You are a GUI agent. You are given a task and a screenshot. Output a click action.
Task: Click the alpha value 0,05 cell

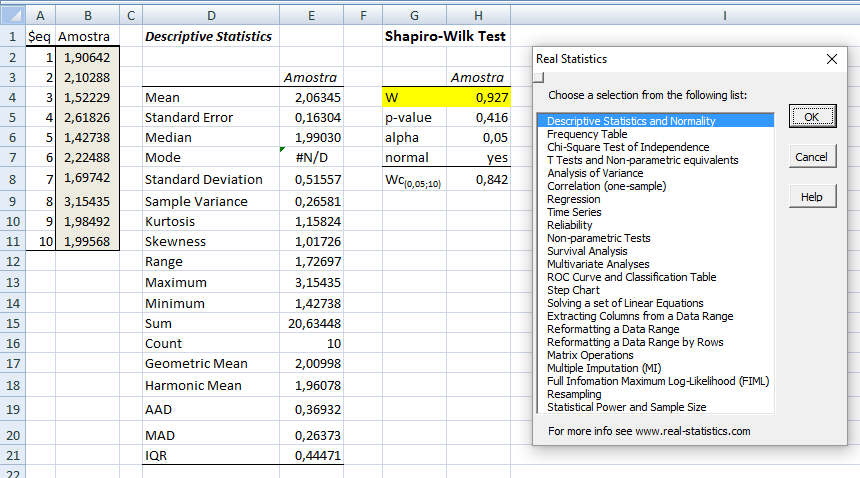(478, 138)
